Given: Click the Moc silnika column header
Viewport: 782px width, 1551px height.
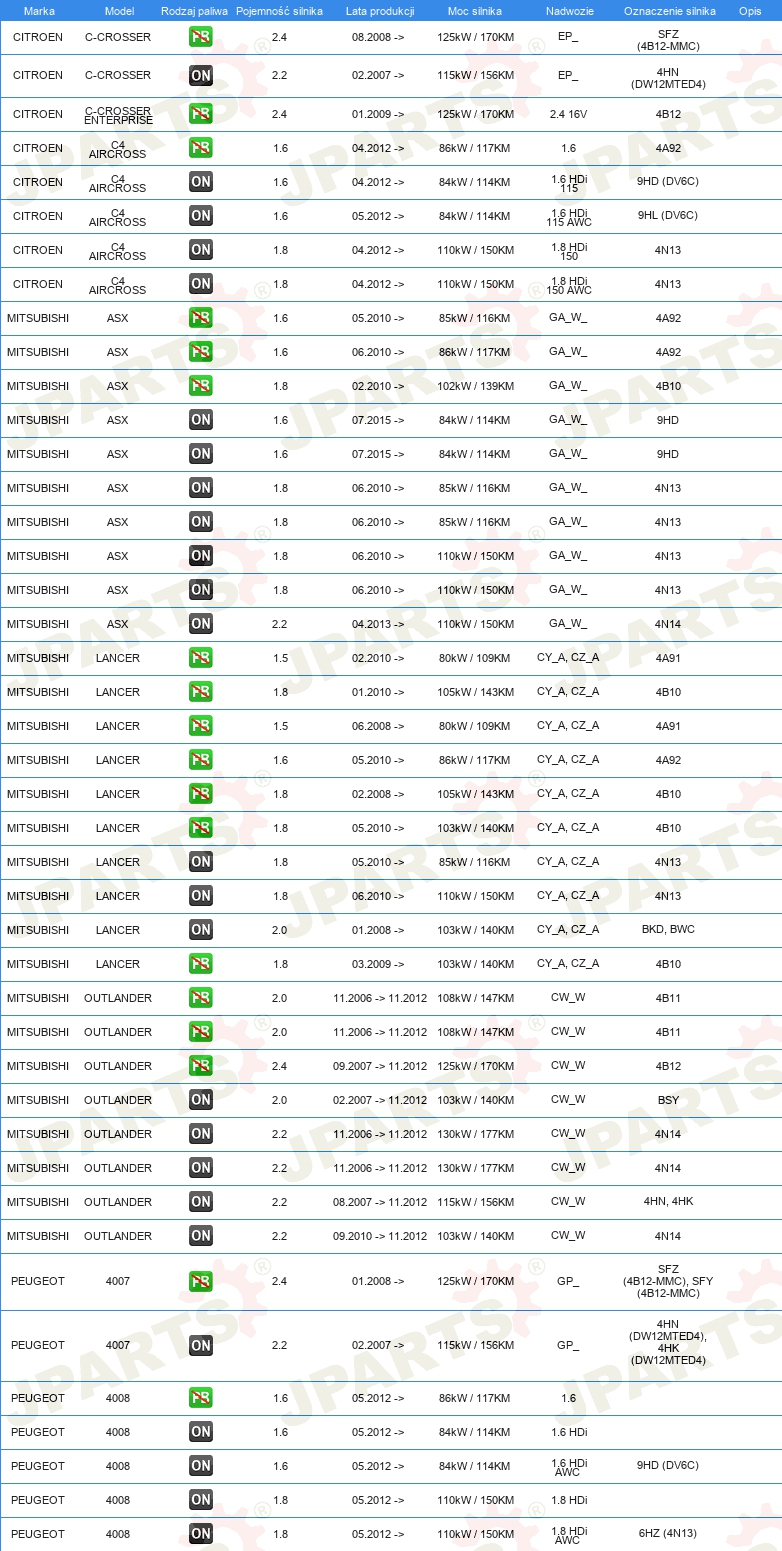Looking at the screenshot, I should point(475,10).
